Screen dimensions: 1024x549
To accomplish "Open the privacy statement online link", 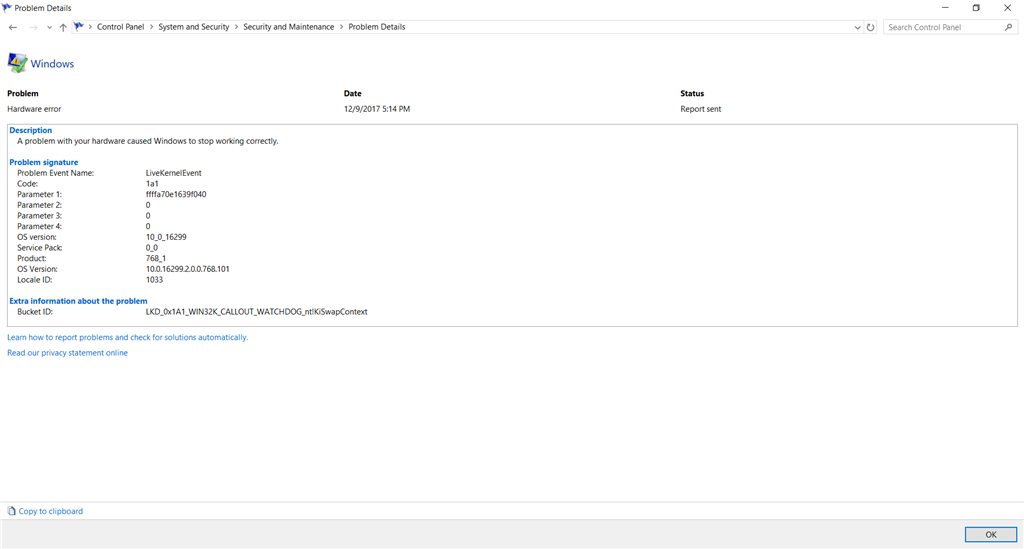I will pos(67,353).
